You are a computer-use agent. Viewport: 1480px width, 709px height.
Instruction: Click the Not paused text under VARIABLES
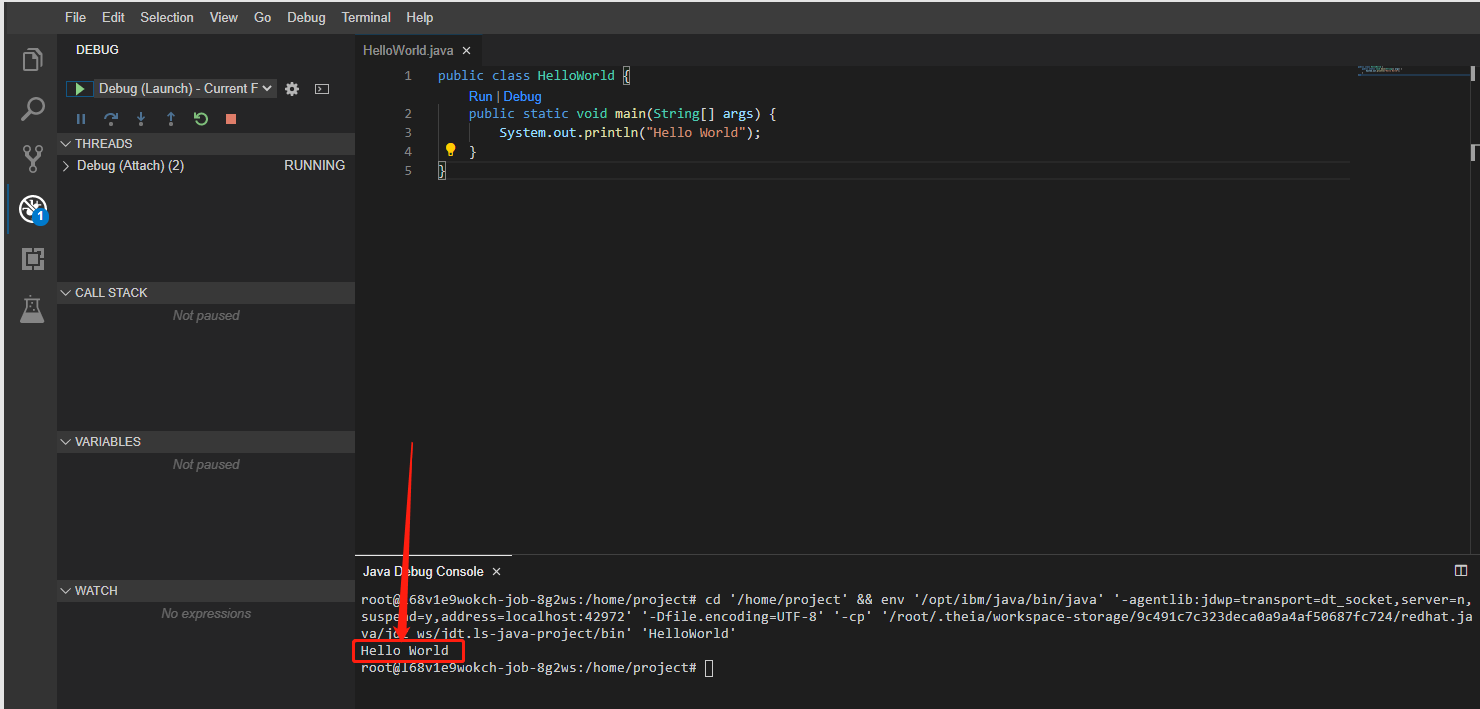(x=206, y=465)
